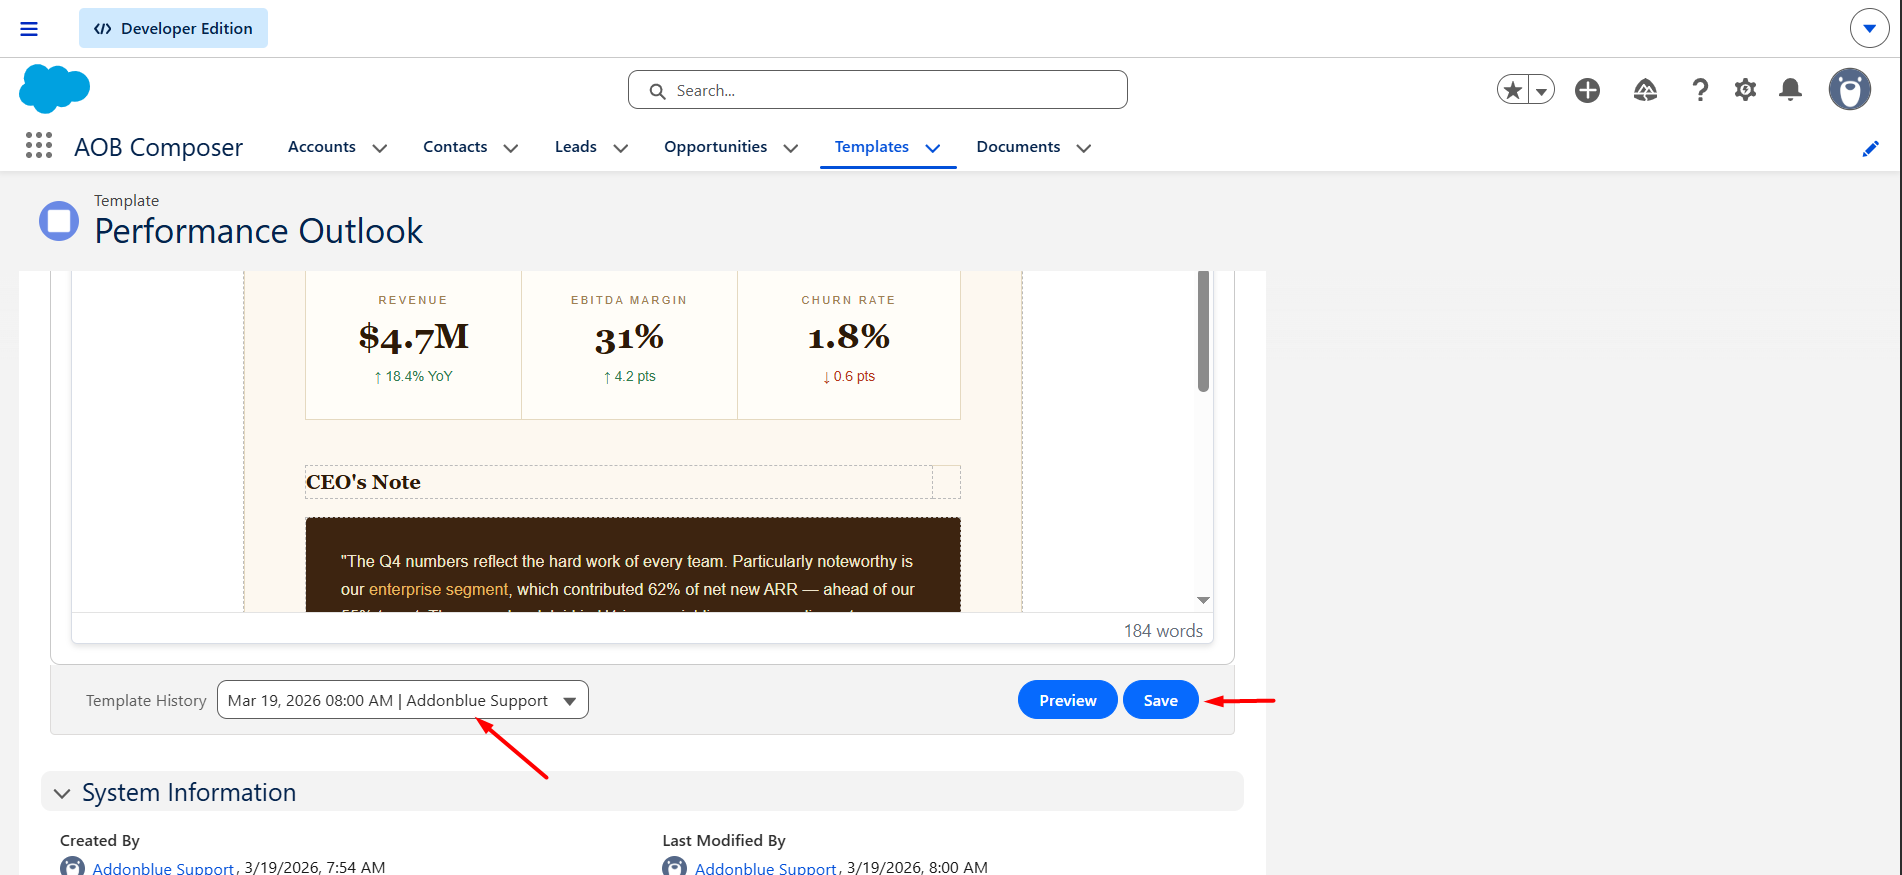Open the App Launcher dots grid
The width and height of the screenshot is (1902, 875).
[x=39, y=146]
